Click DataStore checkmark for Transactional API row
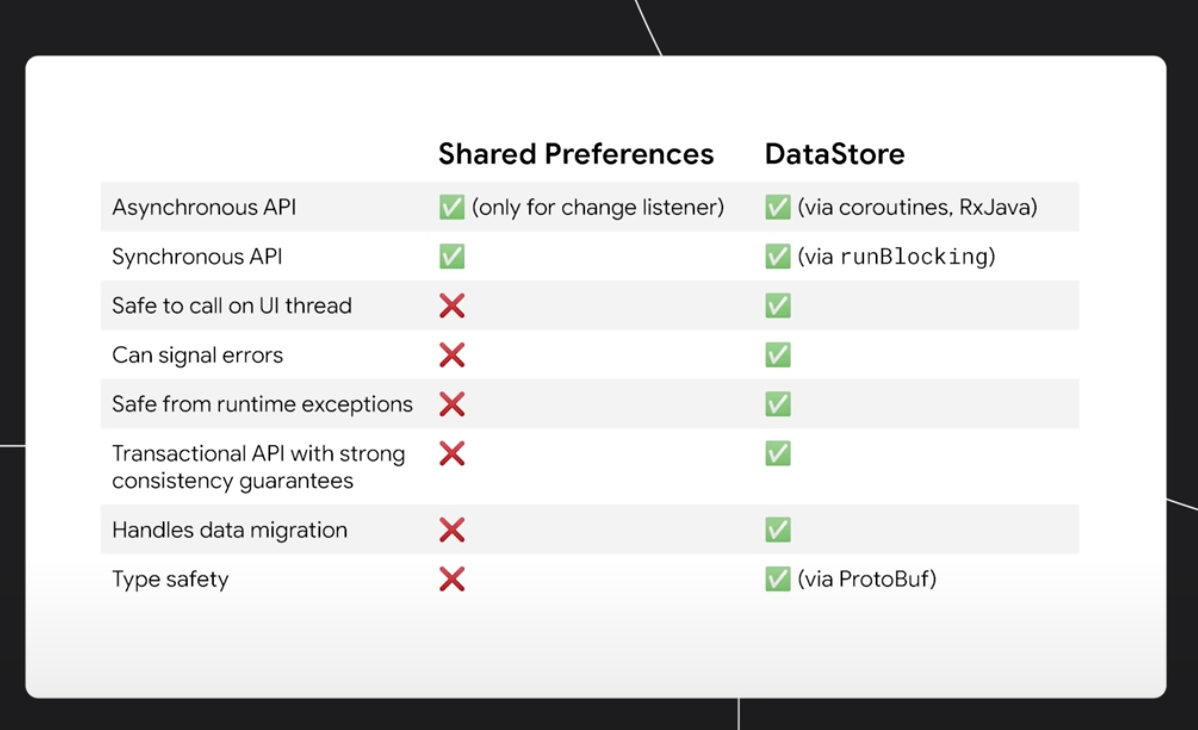1198x730 pixels. [x=778, y=453]
